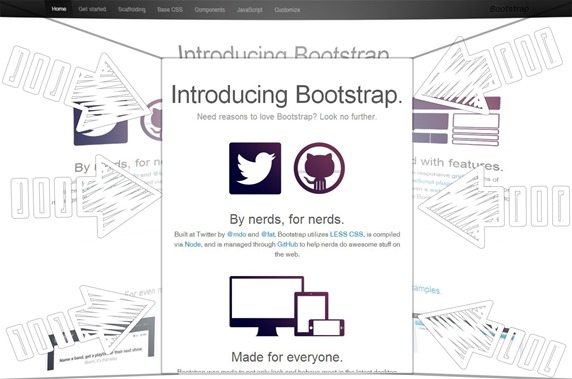572x379 pixels.
Task: Open the Home nav item
Action: point(59,9)
